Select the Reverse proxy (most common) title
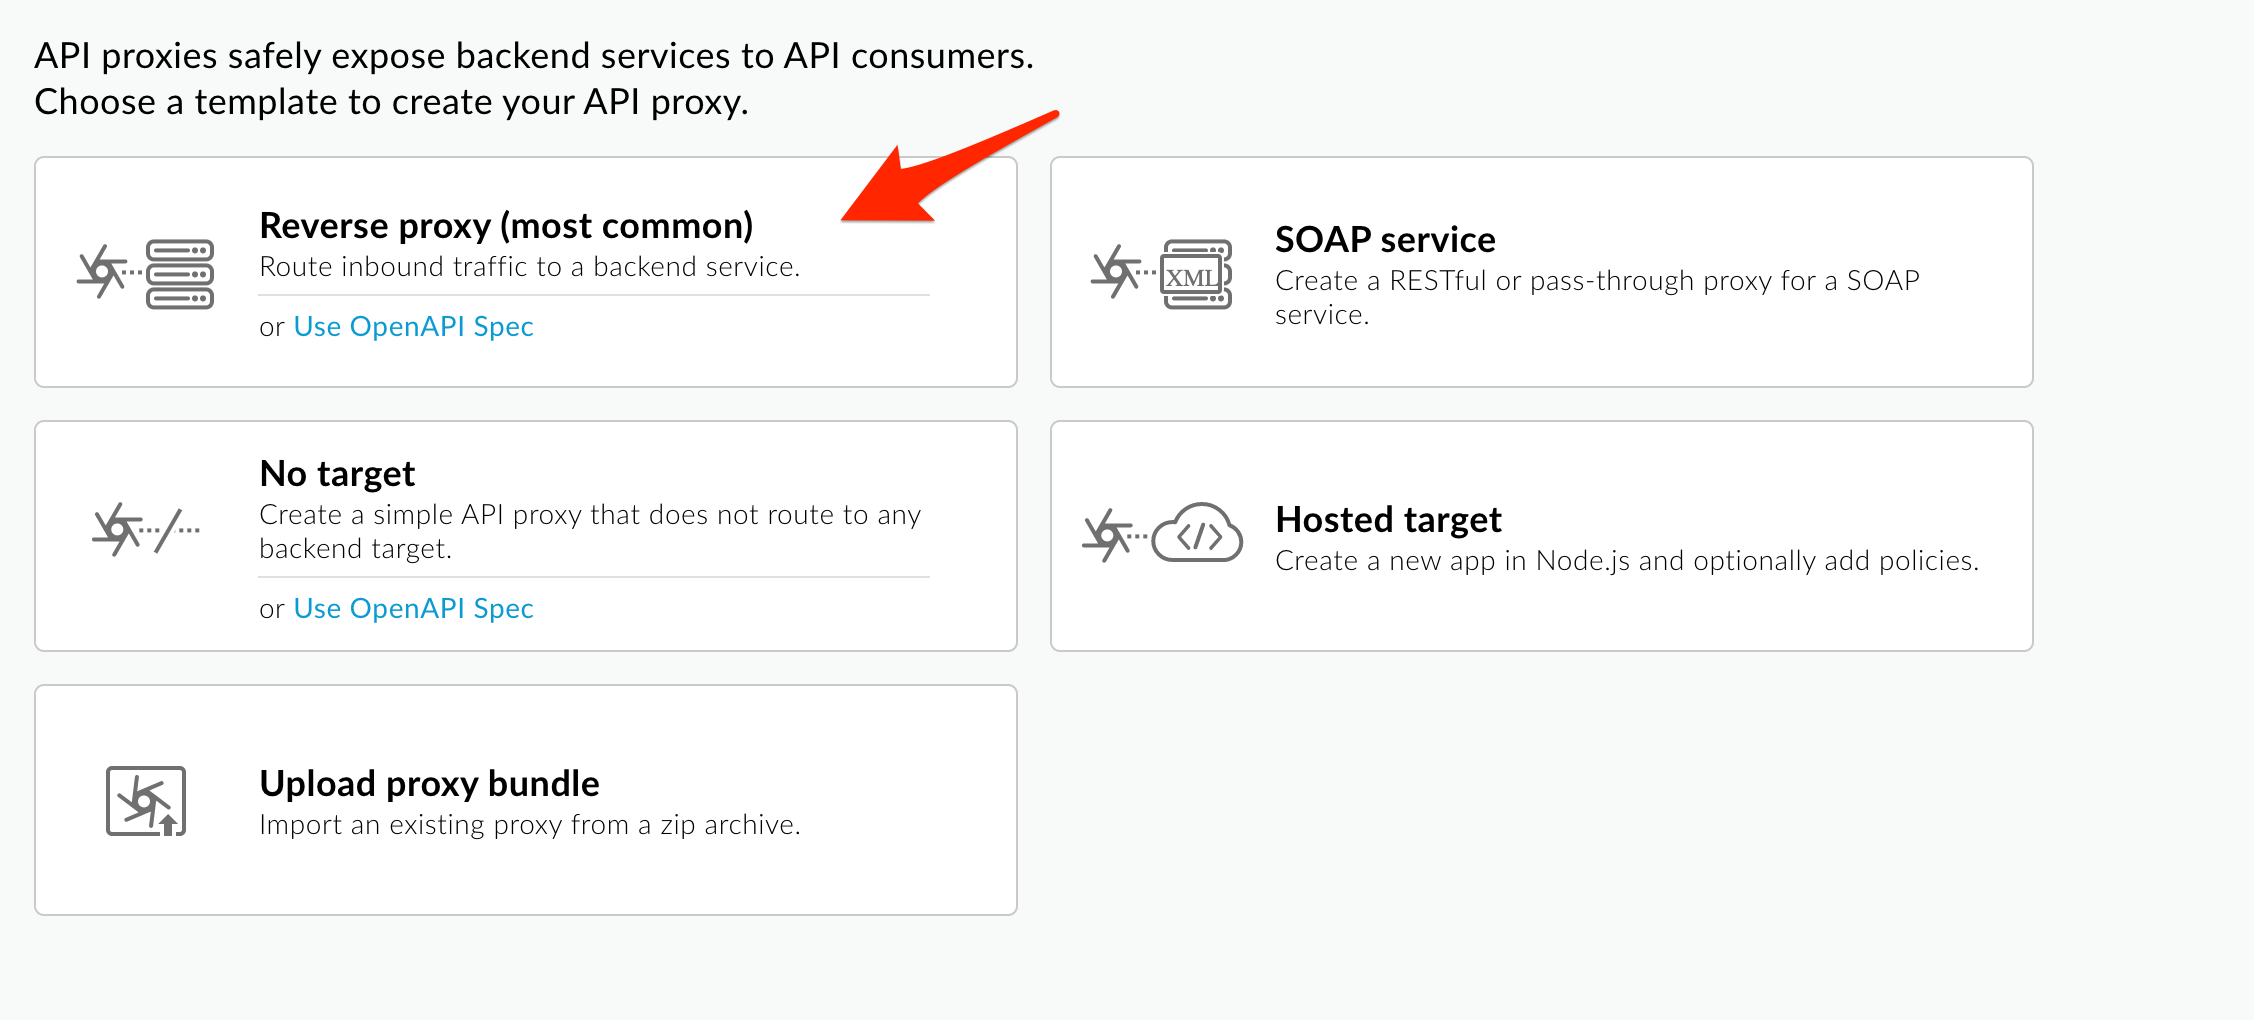 coord(506,226)
